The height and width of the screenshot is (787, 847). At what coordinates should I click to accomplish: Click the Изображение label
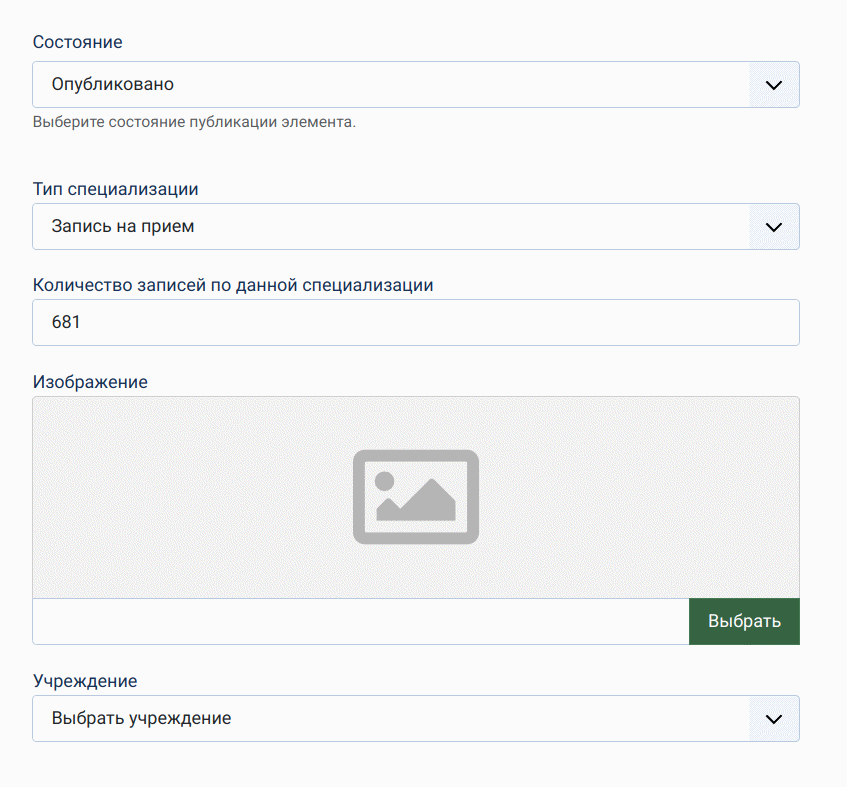tap(90, 382)
